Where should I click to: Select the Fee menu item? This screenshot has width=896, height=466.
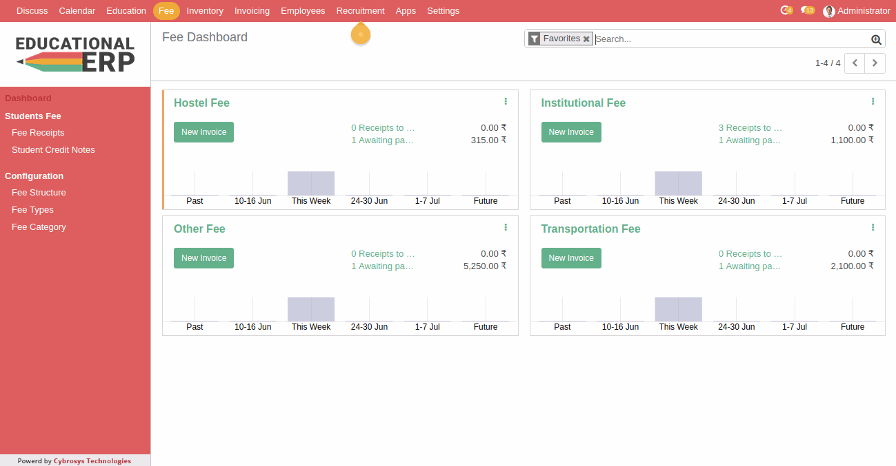tap(166, 11)
